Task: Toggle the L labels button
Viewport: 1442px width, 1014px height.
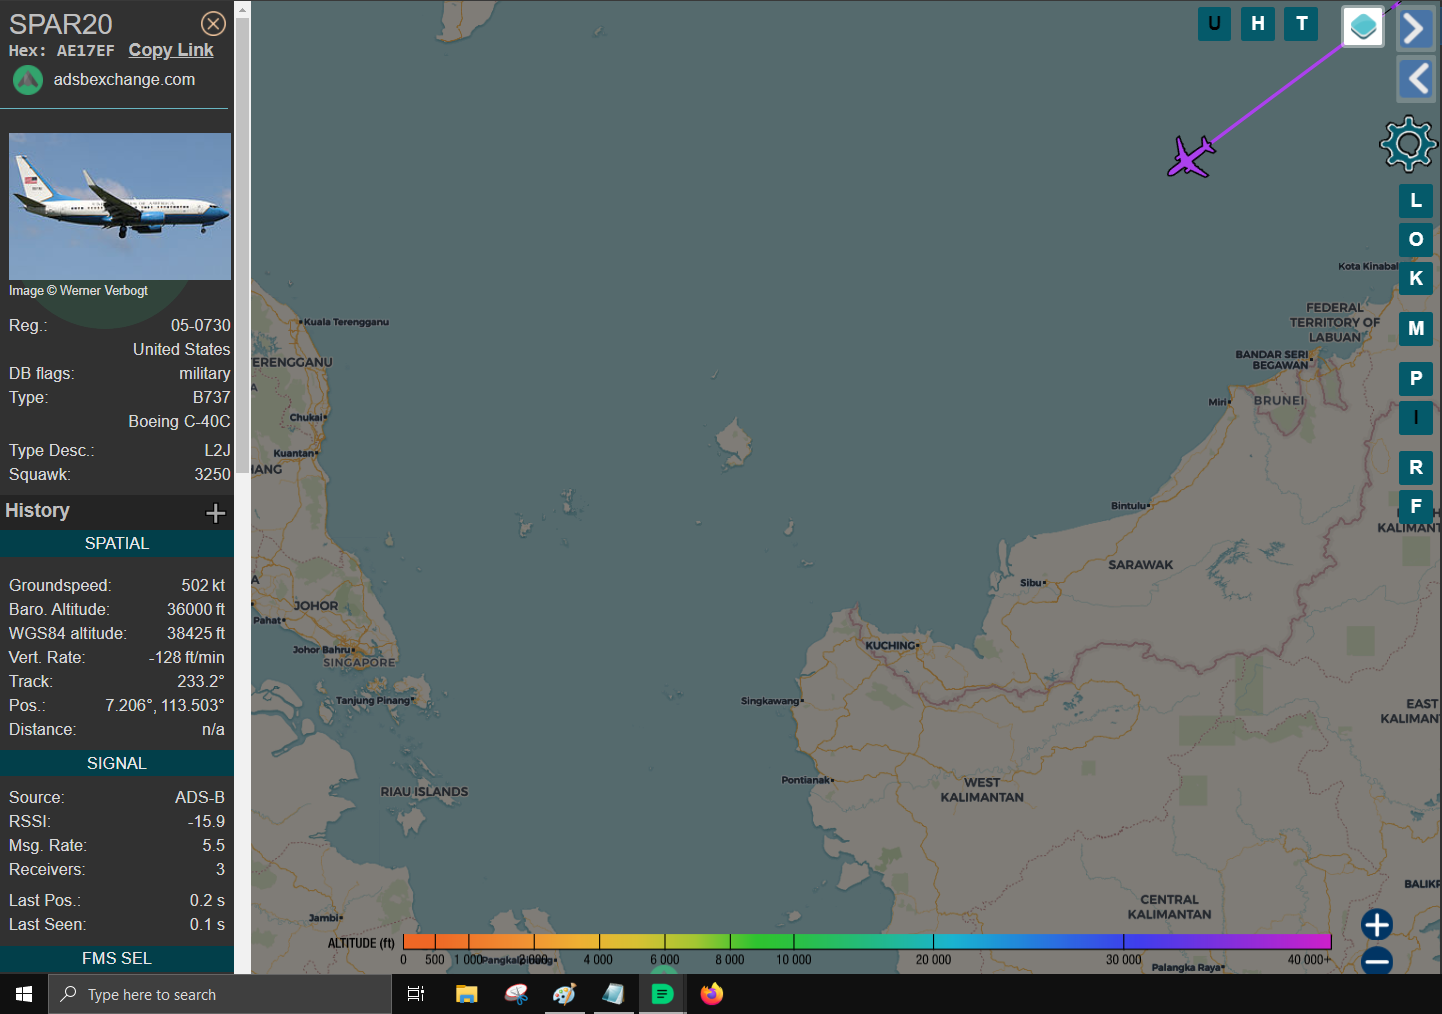Action: 1416,201
